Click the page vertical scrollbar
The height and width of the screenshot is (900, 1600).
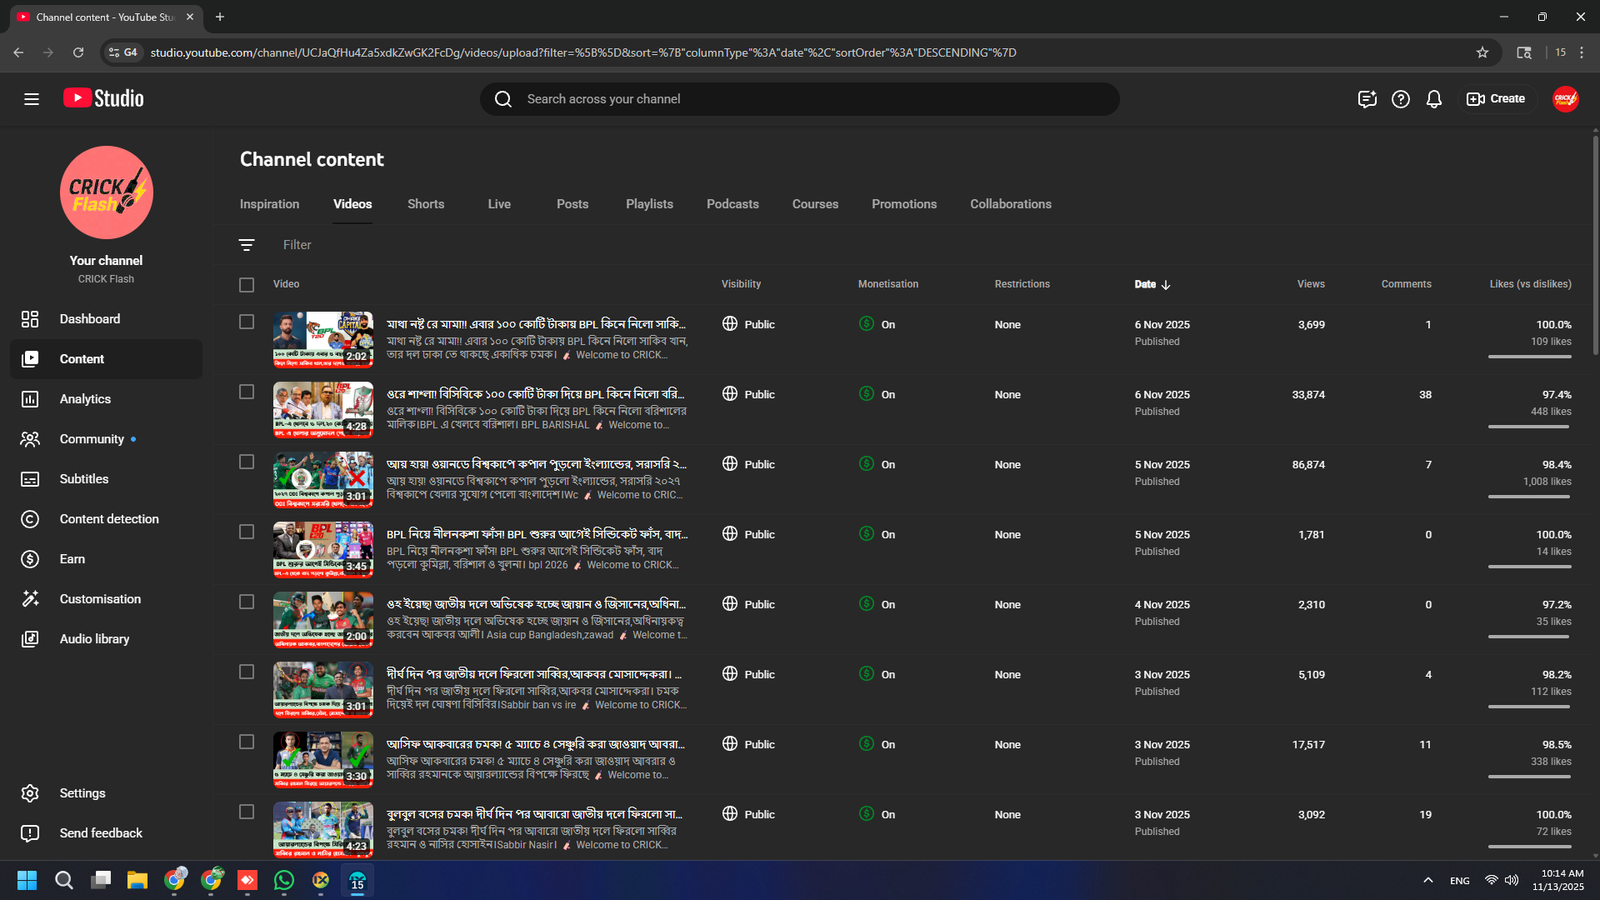tap(1595, 245)
